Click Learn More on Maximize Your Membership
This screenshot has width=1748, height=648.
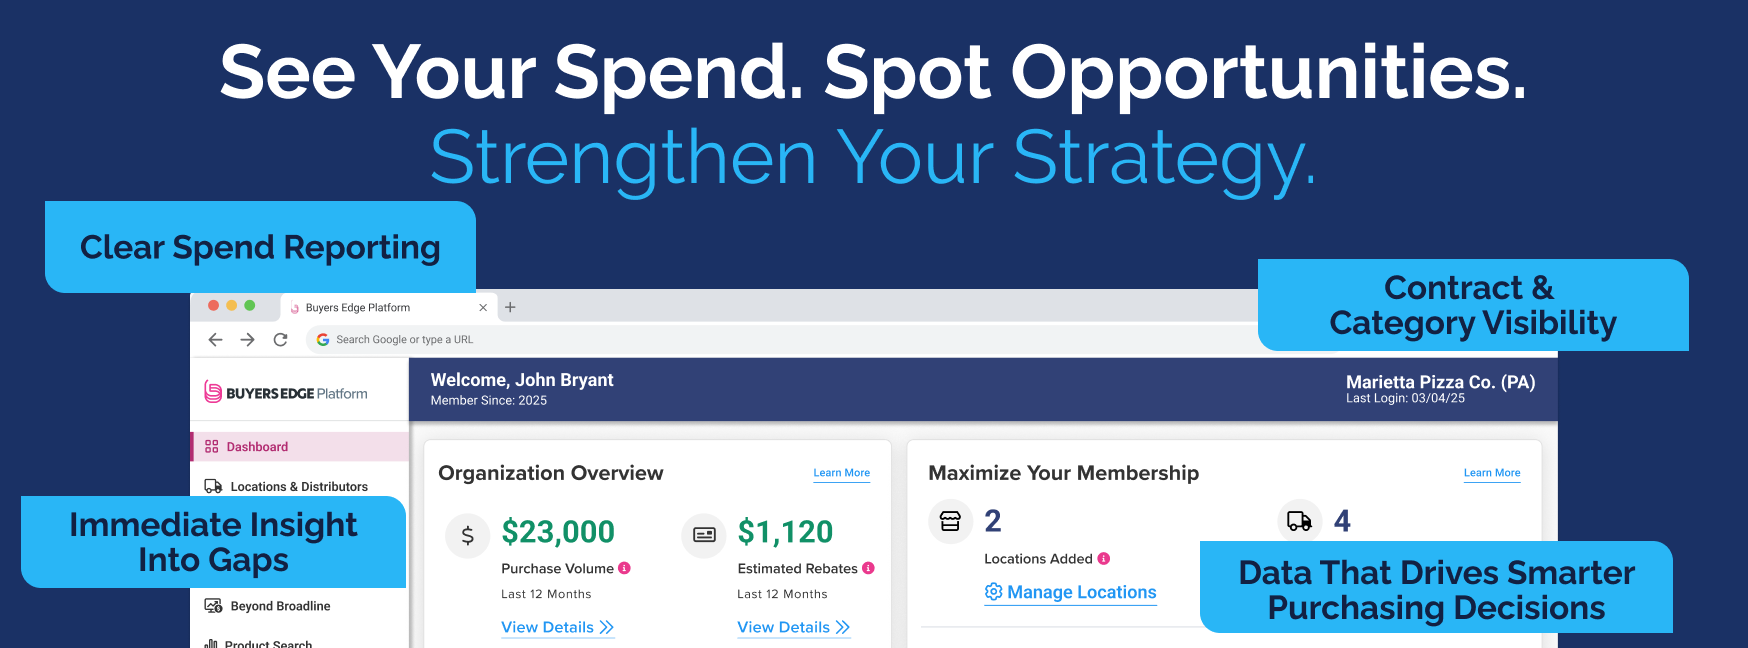(x=1491, y=472)
